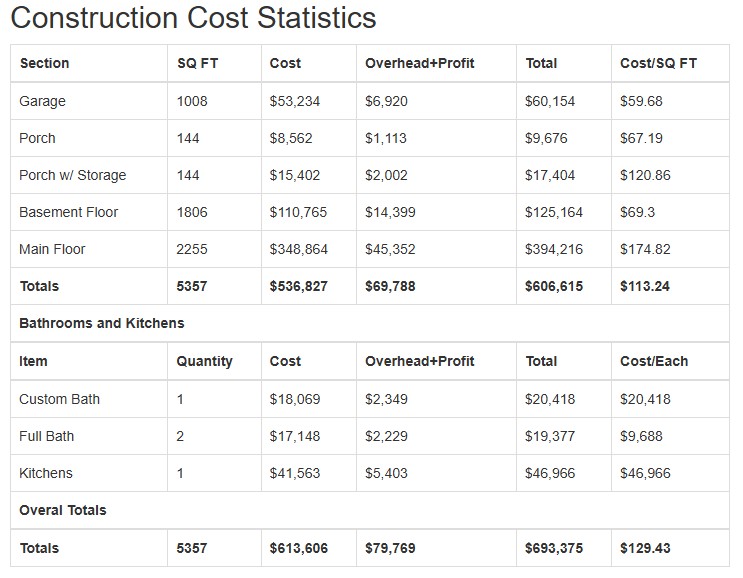Image resolution: width=743 pixels, height=578 pixels.
Task: Click the SQ FT column header
Action: (198, 63)
